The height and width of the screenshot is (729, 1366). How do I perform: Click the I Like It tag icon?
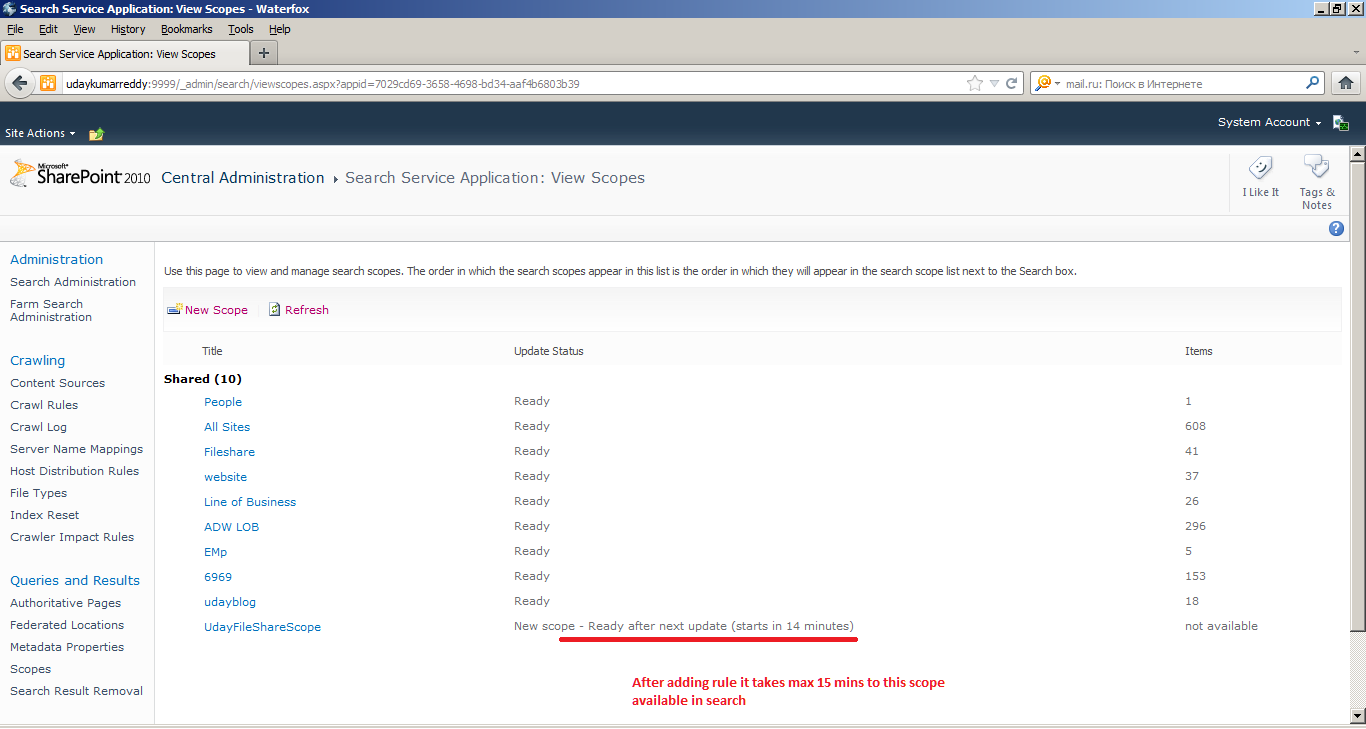pyautogui.click(x=1260, y=168)
